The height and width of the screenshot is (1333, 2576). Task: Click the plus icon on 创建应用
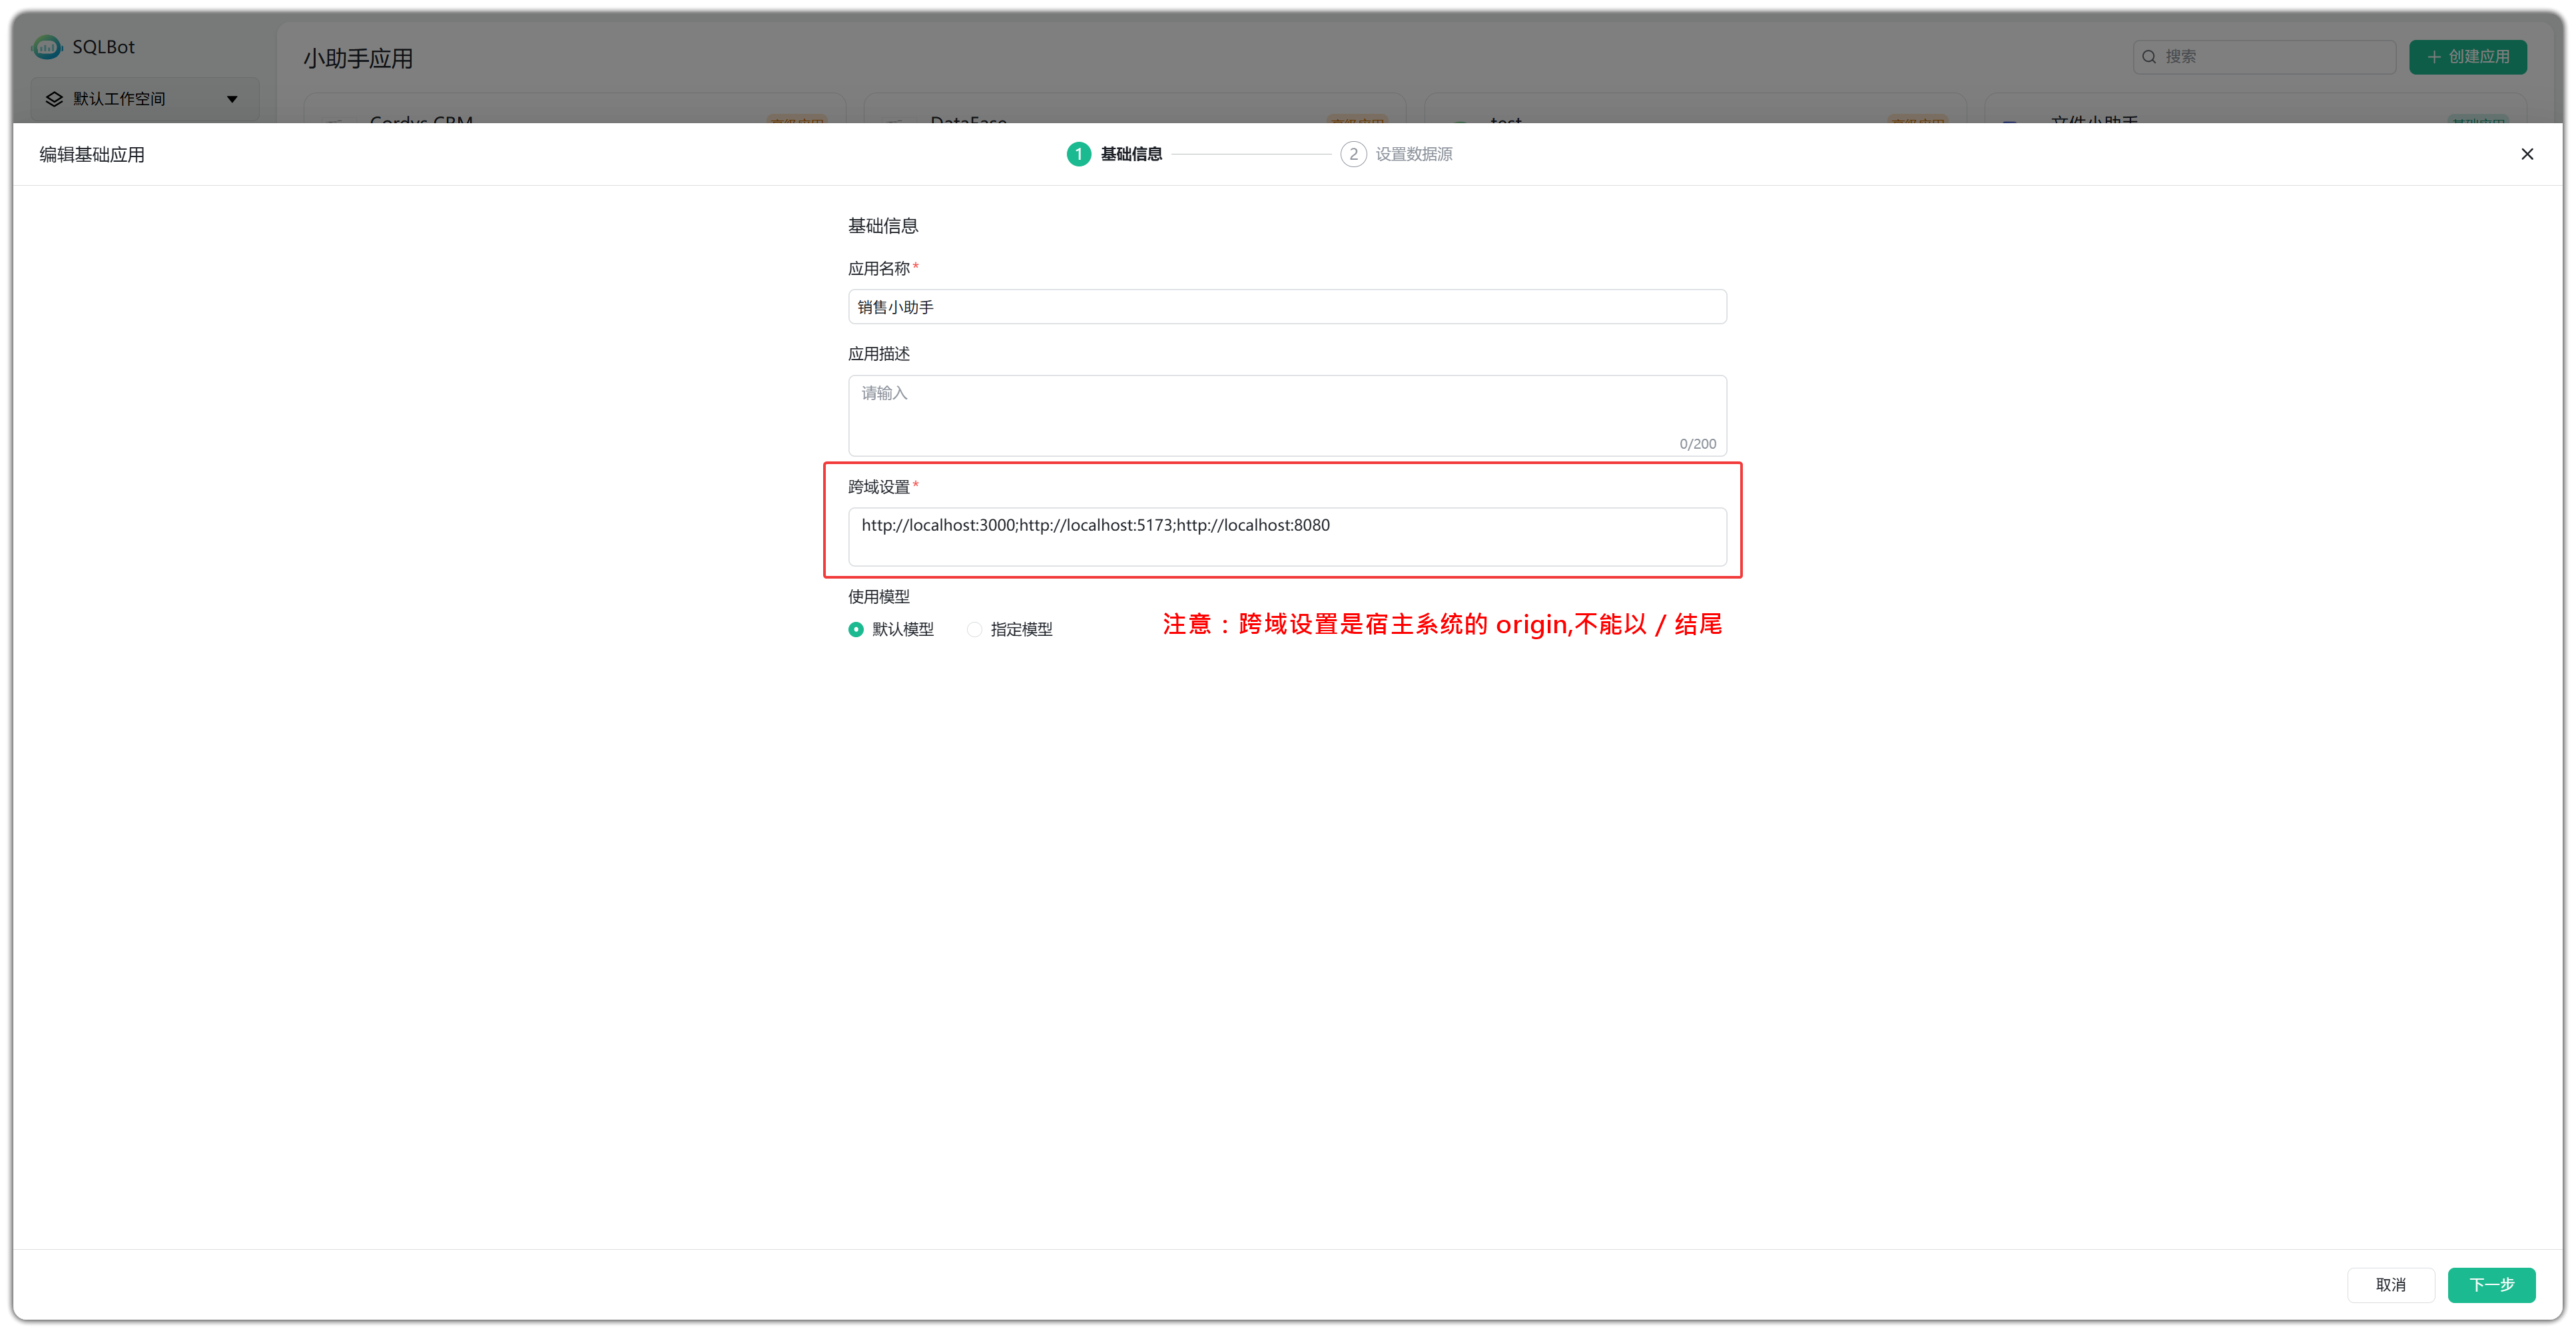click(2434, 57)
